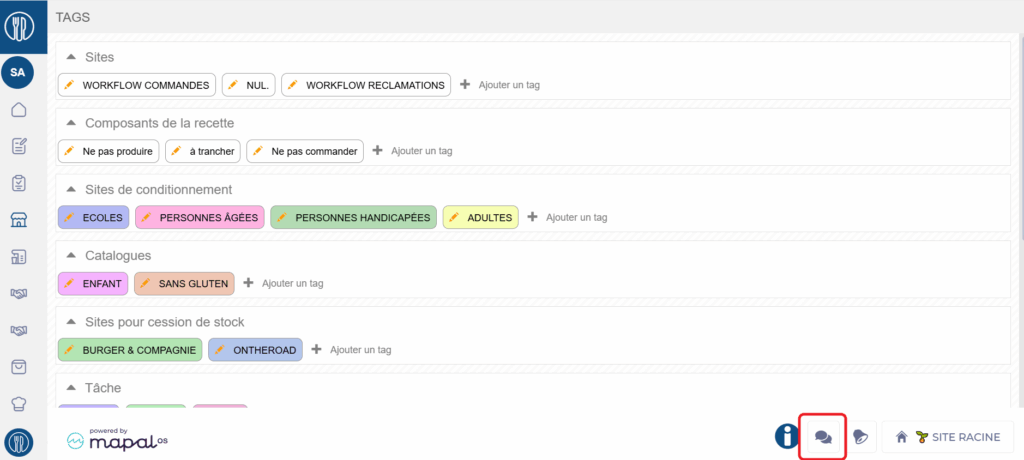
Task: Select the green BURGER & COMPAGNIE tag
Action: tap(139, 350)
